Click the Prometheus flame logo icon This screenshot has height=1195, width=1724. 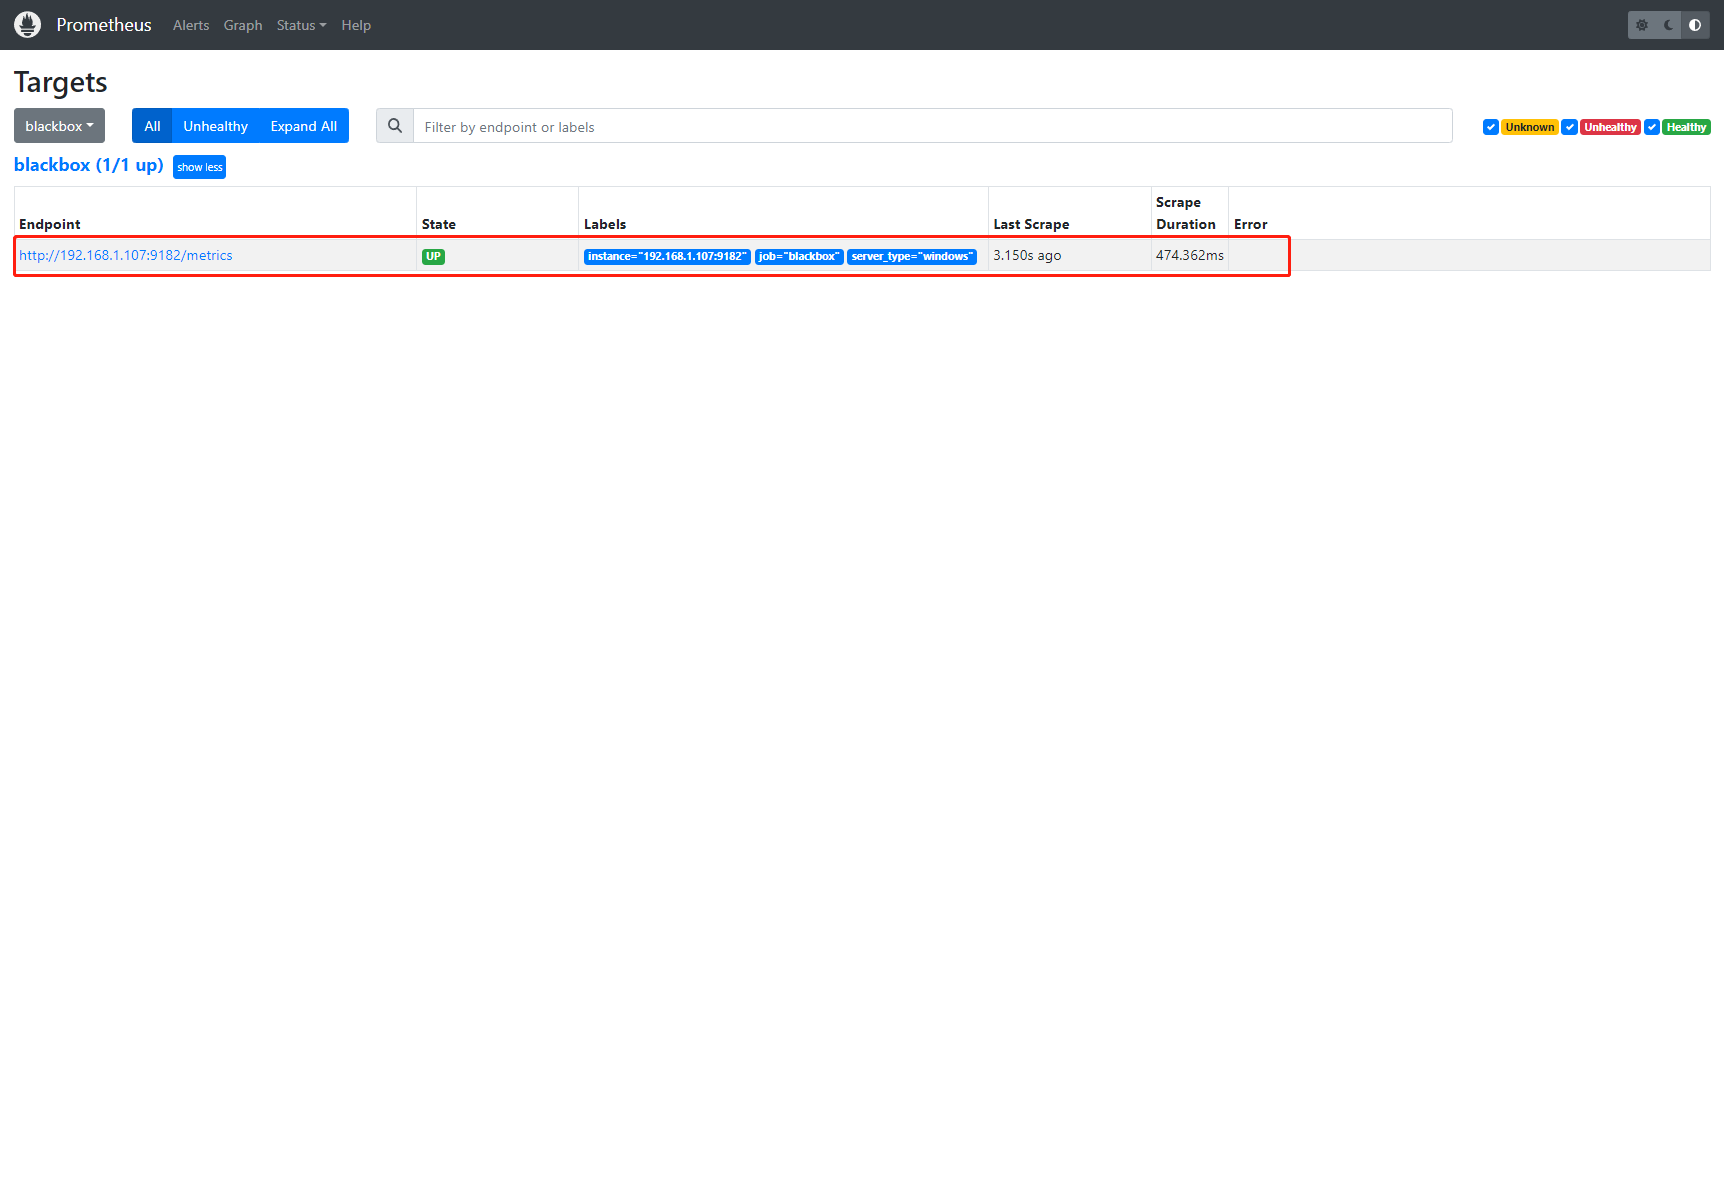tap(28, 25)
